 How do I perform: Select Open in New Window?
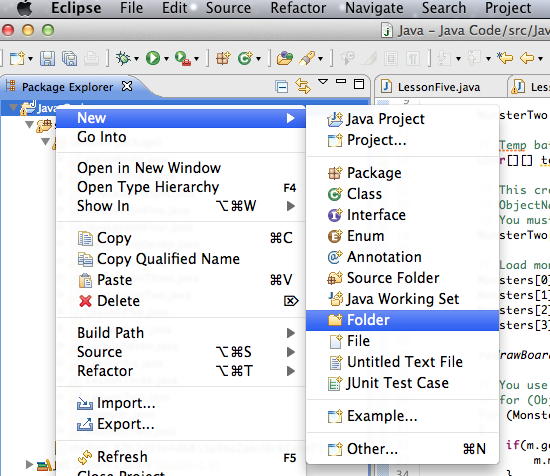click(x=181, y=168)
